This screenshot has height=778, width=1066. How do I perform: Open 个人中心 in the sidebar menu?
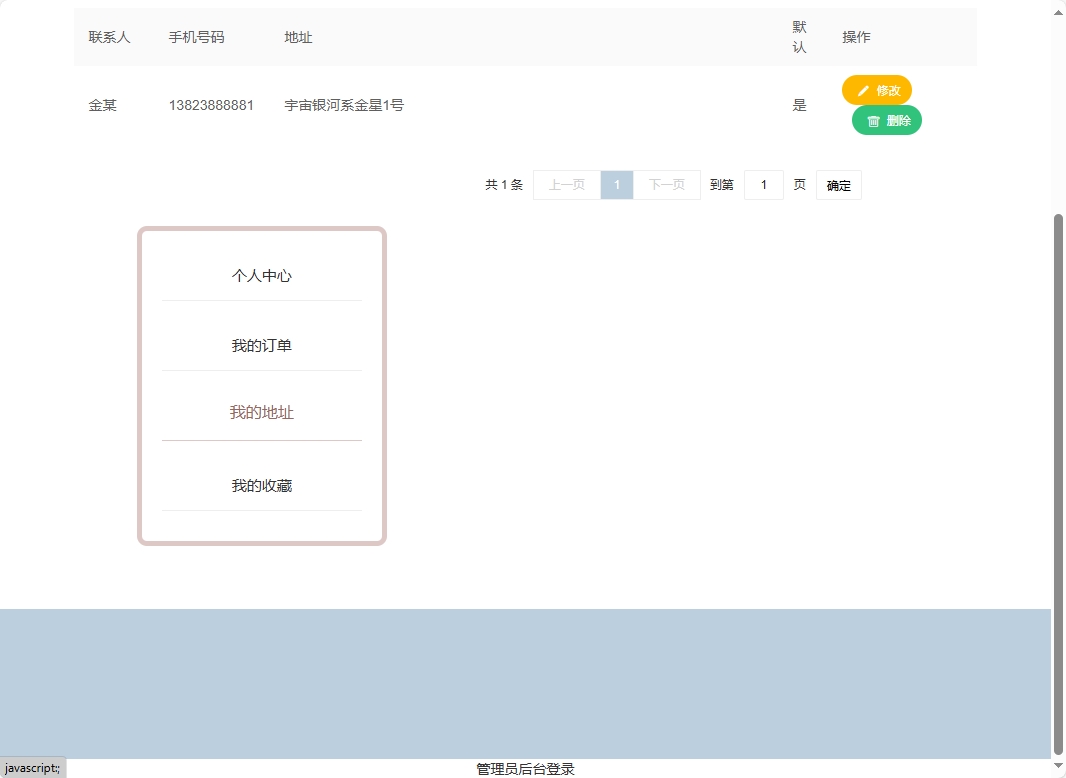tap(261, 275)
